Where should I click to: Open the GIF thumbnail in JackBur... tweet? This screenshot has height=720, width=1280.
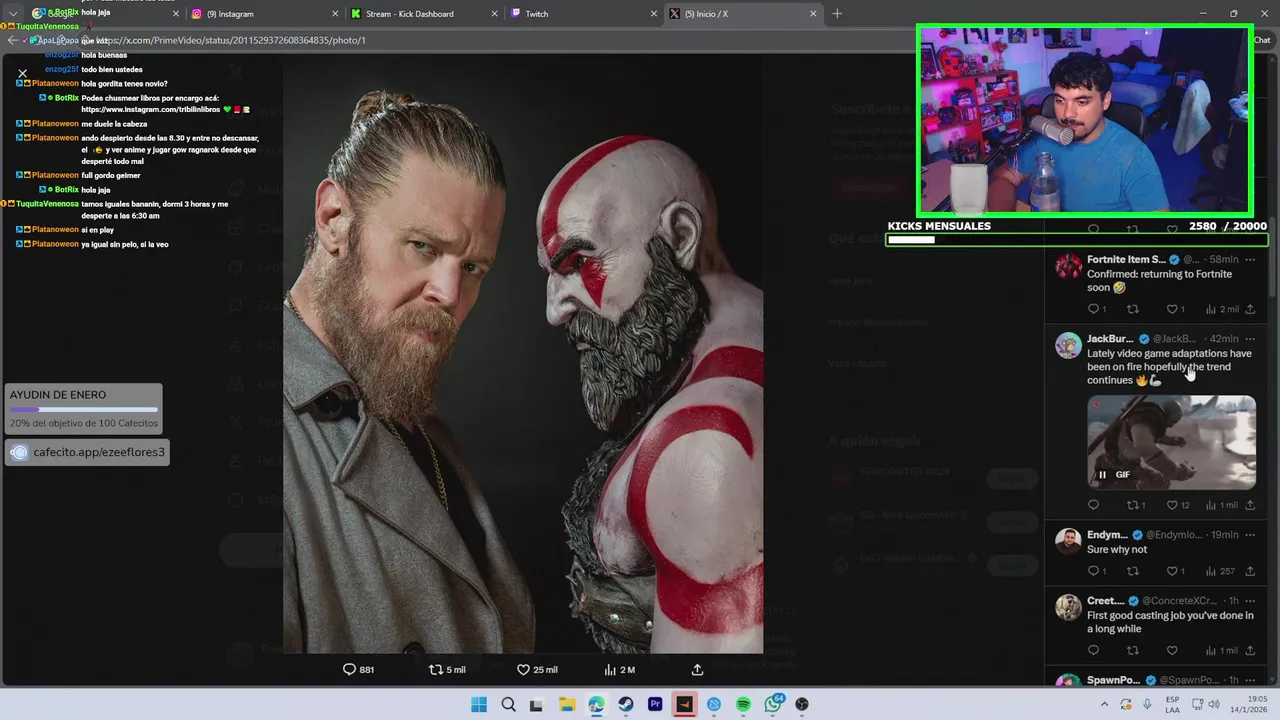click(1171, 442)
